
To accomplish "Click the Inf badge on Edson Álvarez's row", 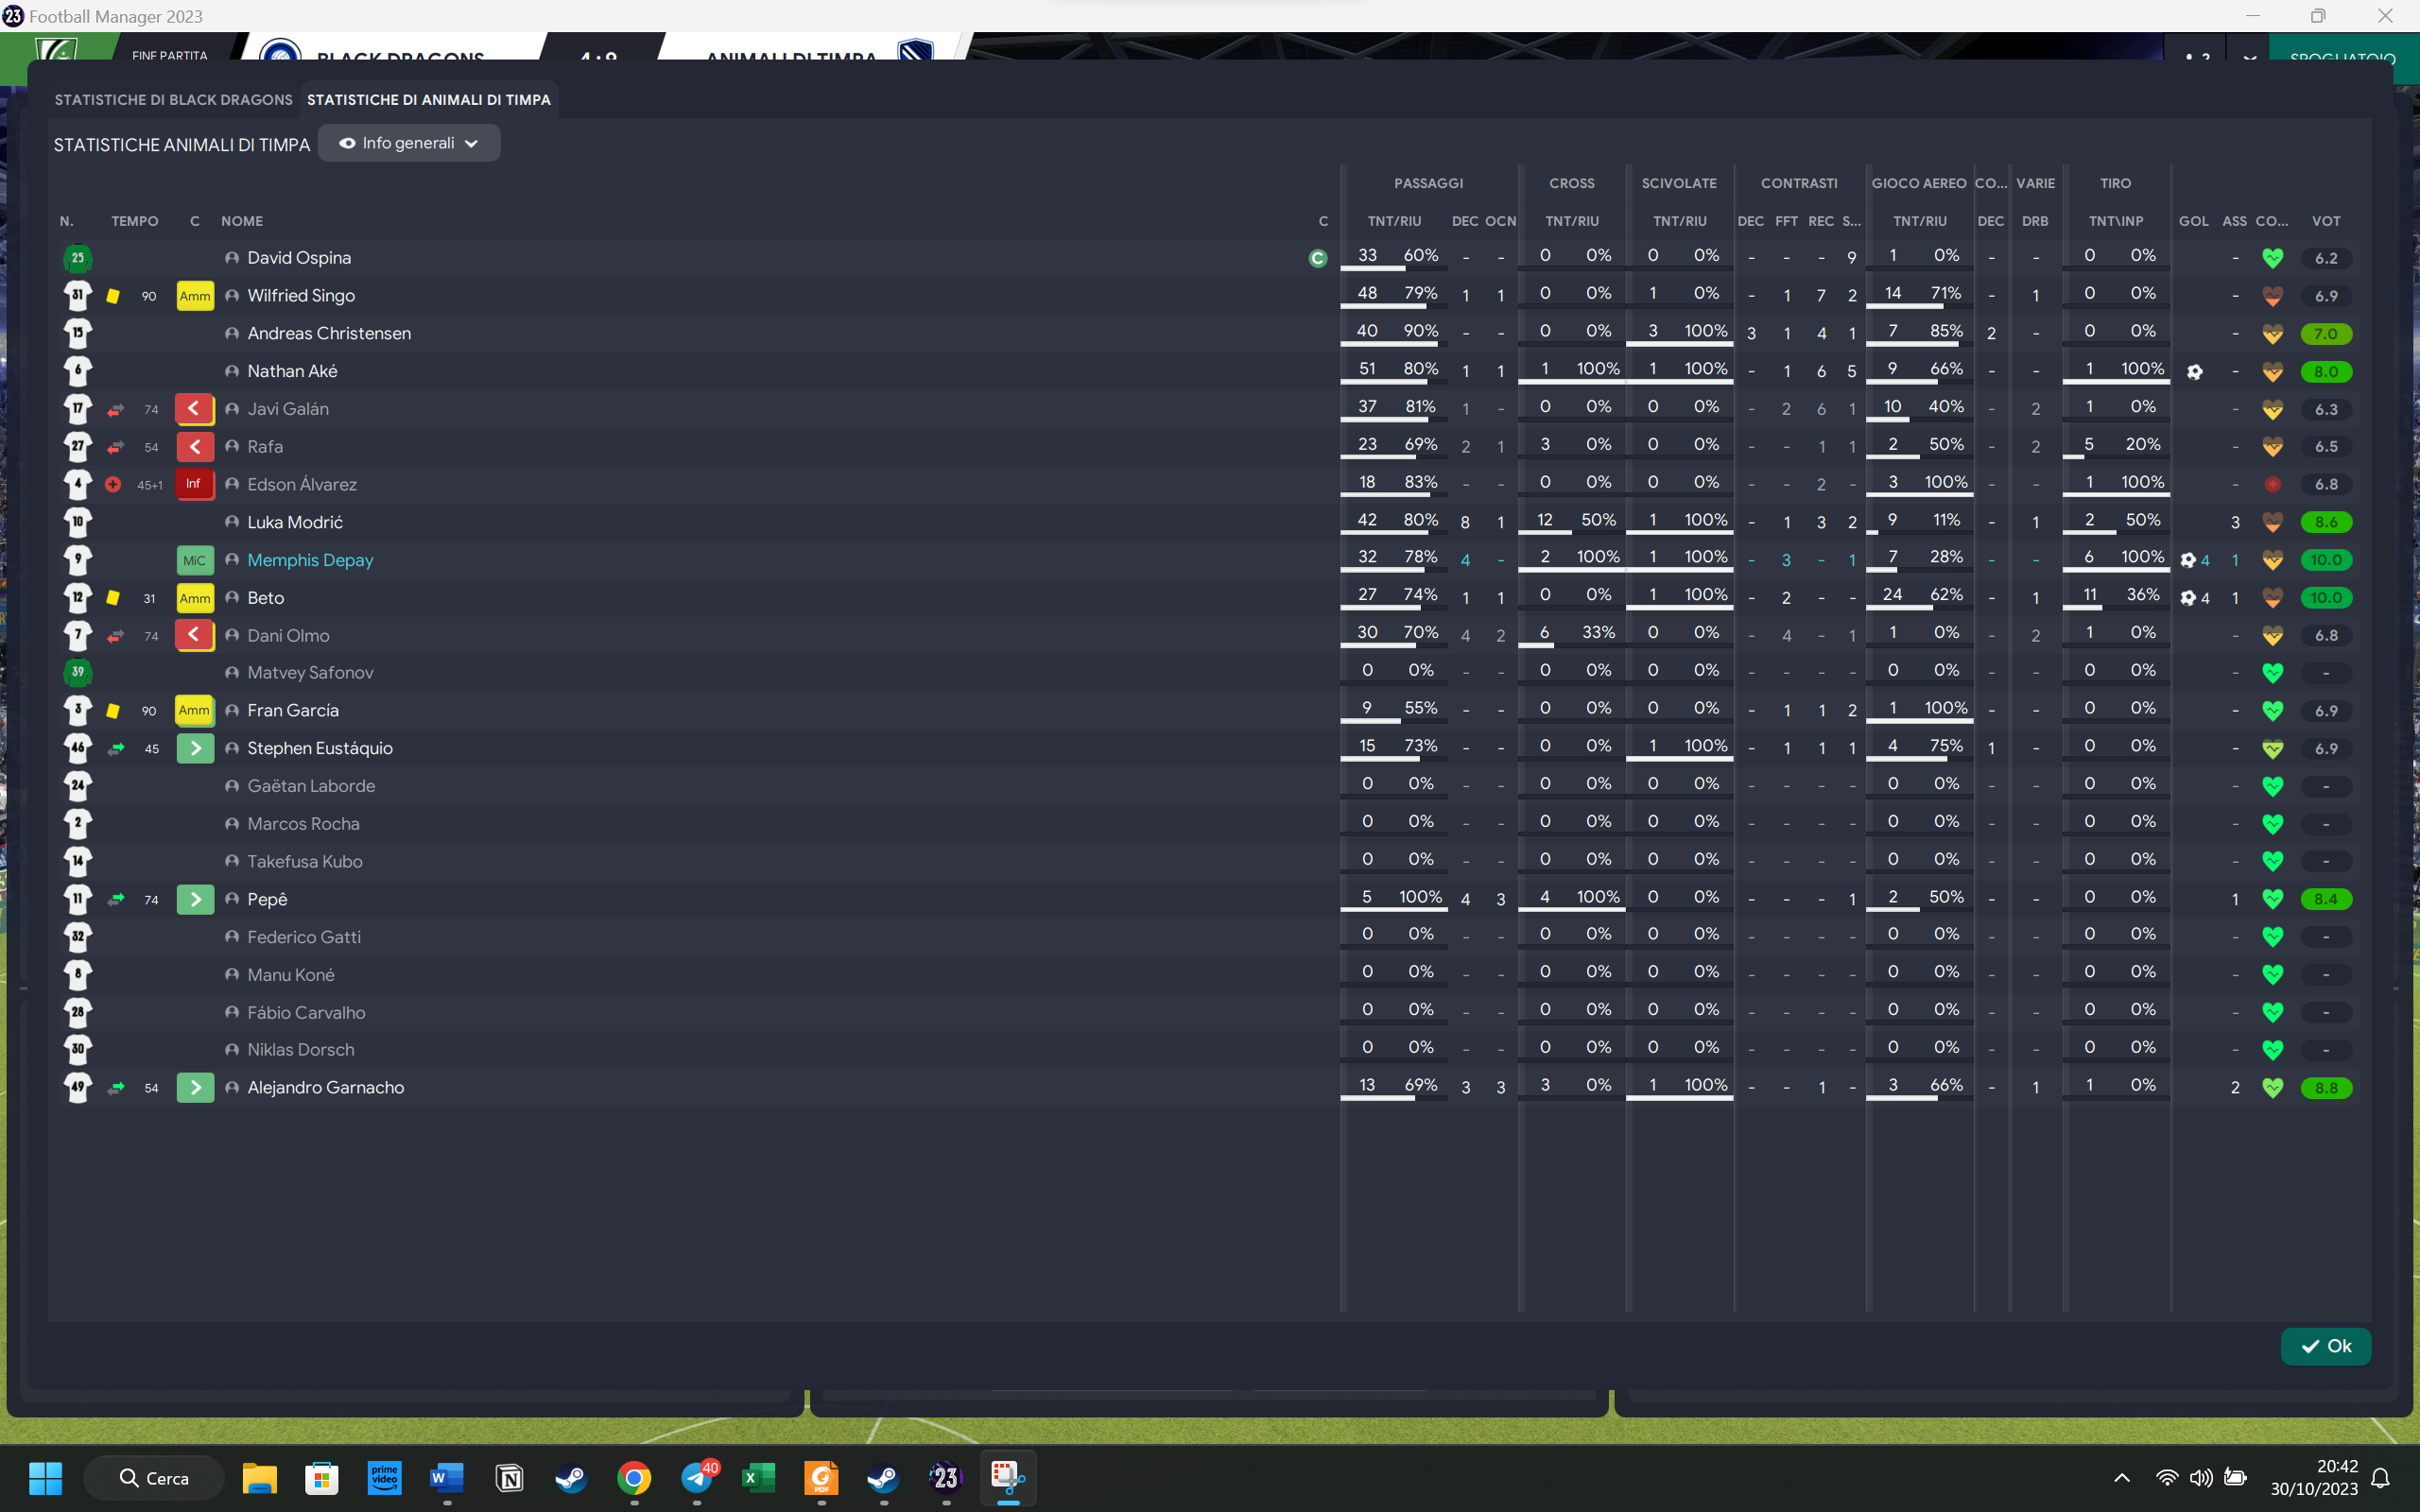I will coord(194,484).
